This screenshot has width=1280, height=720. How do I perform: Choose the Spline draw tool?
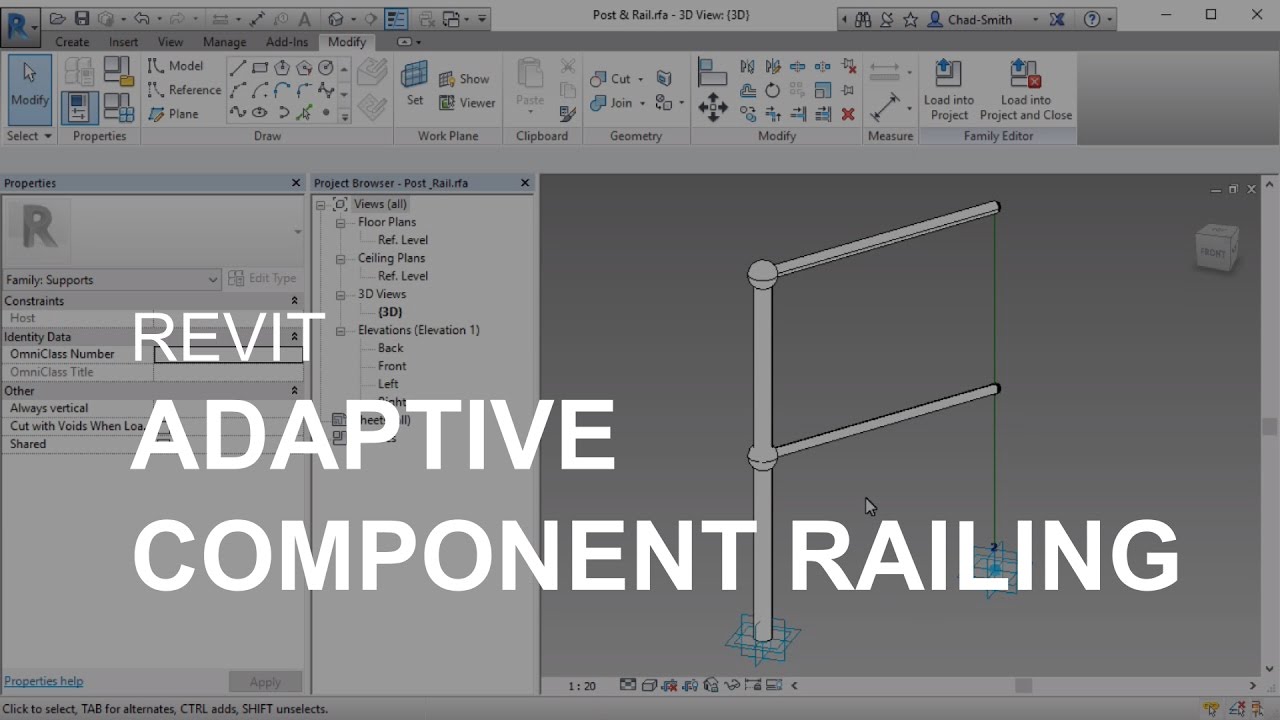point(238,112)
